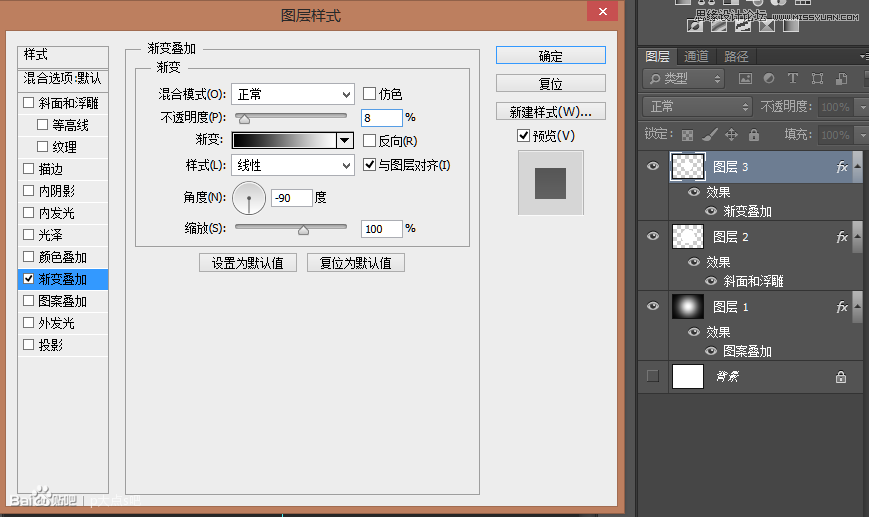Viewport: 869px width, 517px height.
Task: Click the lock all padlock icon
Action: click(x=753, y=135)
